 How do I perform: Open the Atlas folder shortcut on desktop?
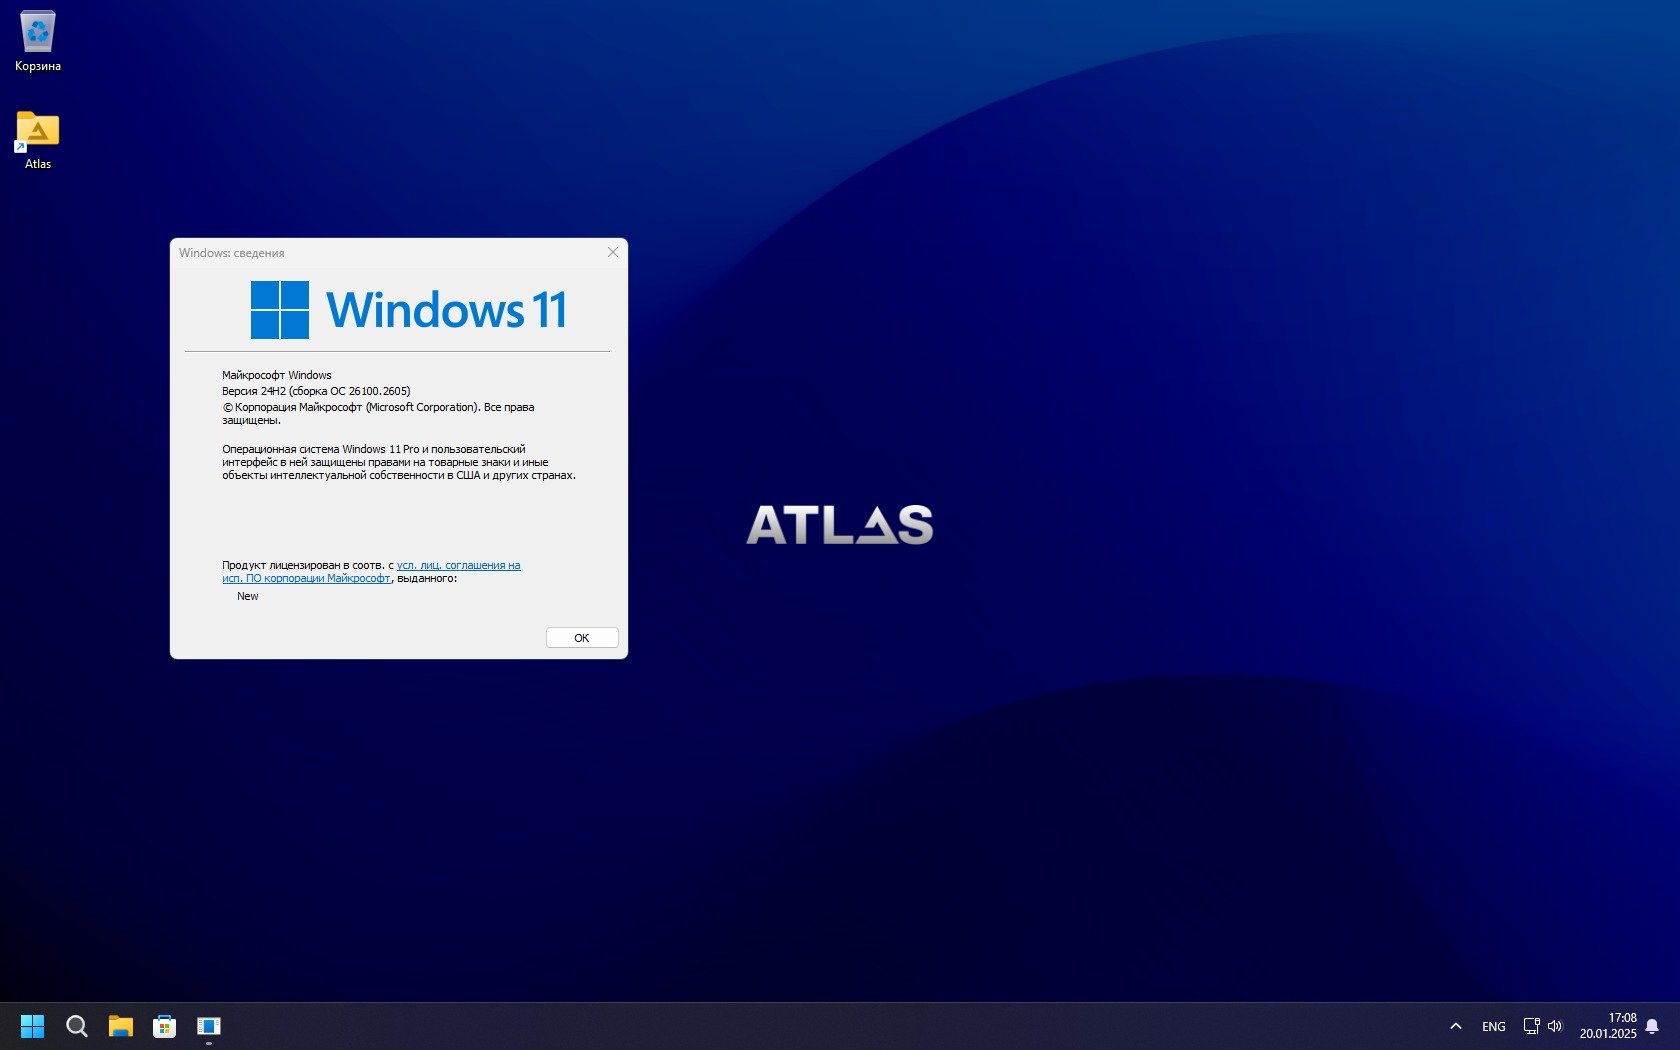tap(38, 140)
